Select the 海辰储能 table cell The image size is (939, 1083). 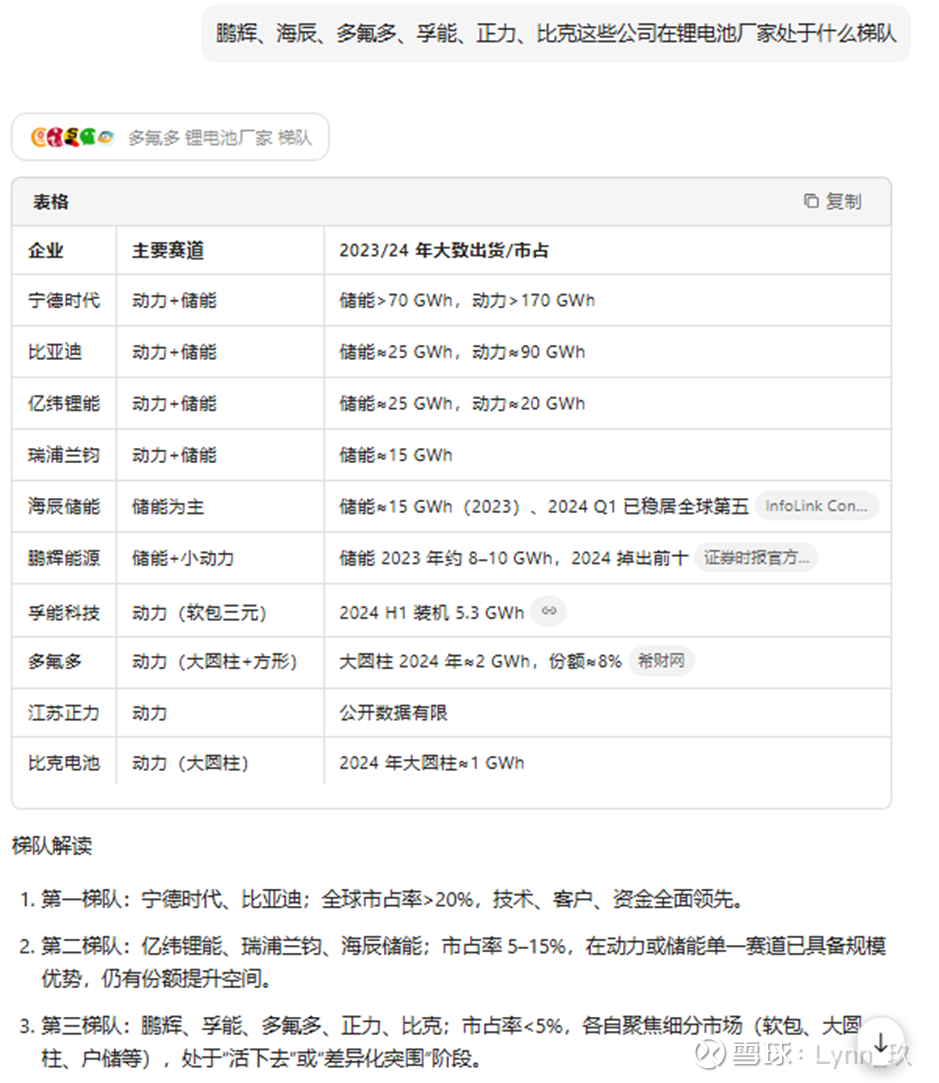tap(64, 506)
